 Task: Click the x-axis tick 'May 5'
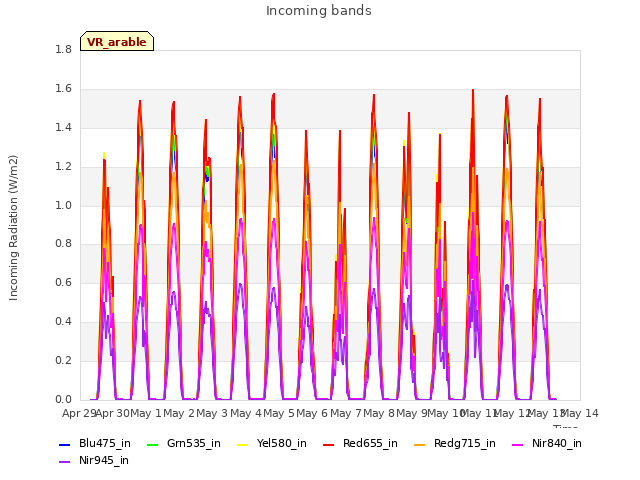(279, 413)
